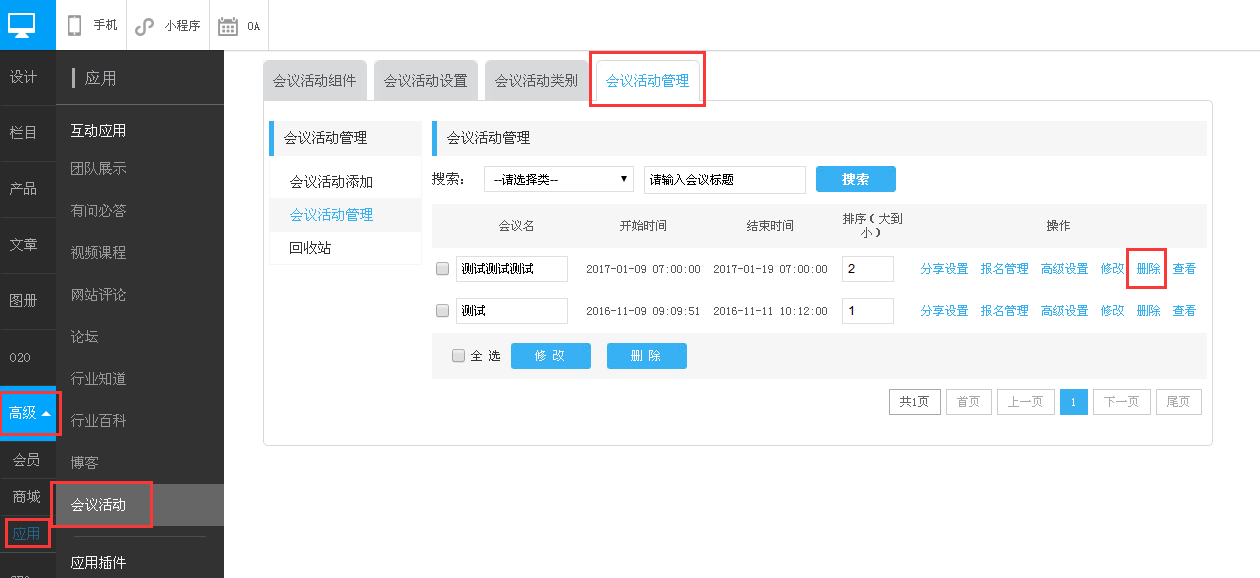Open 会员 under 高级

(x=26, y=460)
